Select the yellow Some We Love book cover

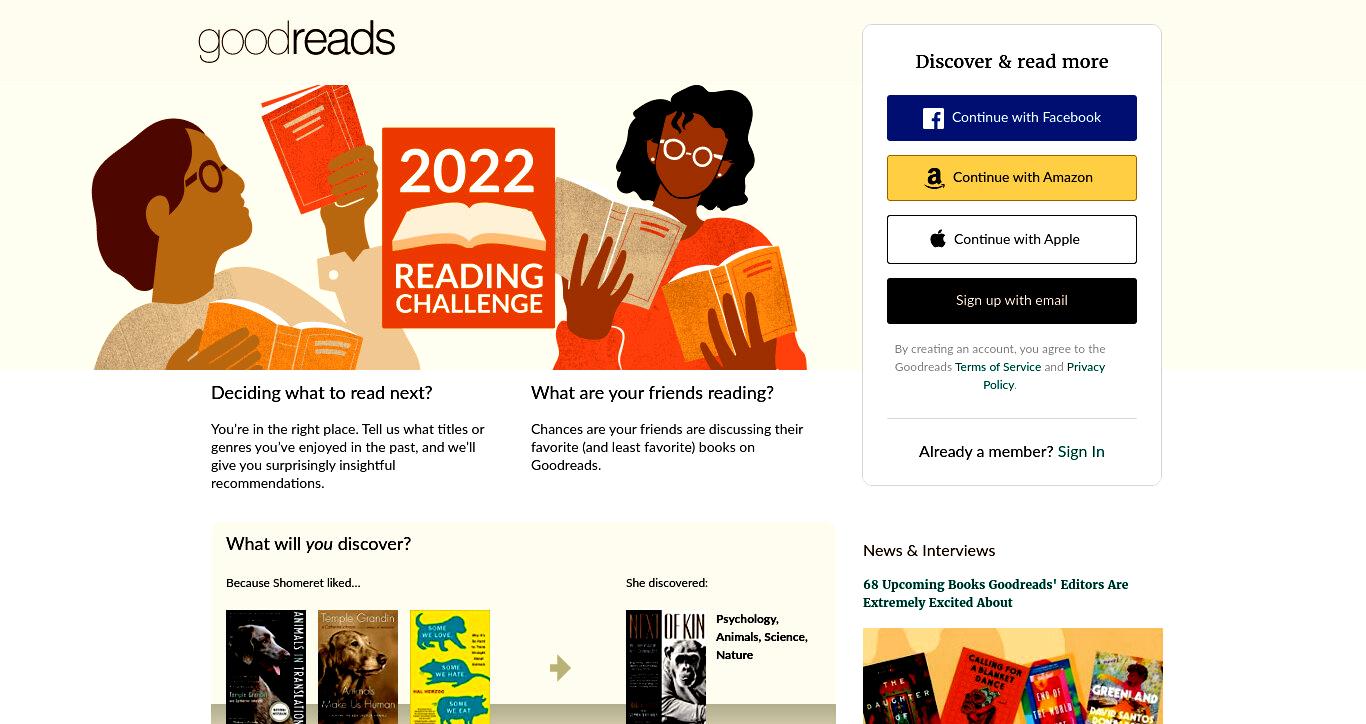[450, 667]
